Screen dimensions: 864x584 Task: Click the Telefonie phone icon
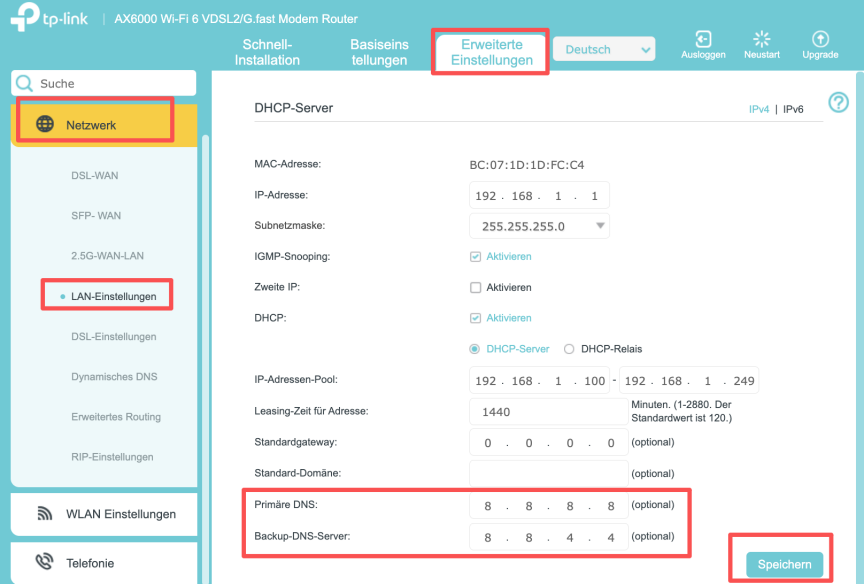click(44, 563)
